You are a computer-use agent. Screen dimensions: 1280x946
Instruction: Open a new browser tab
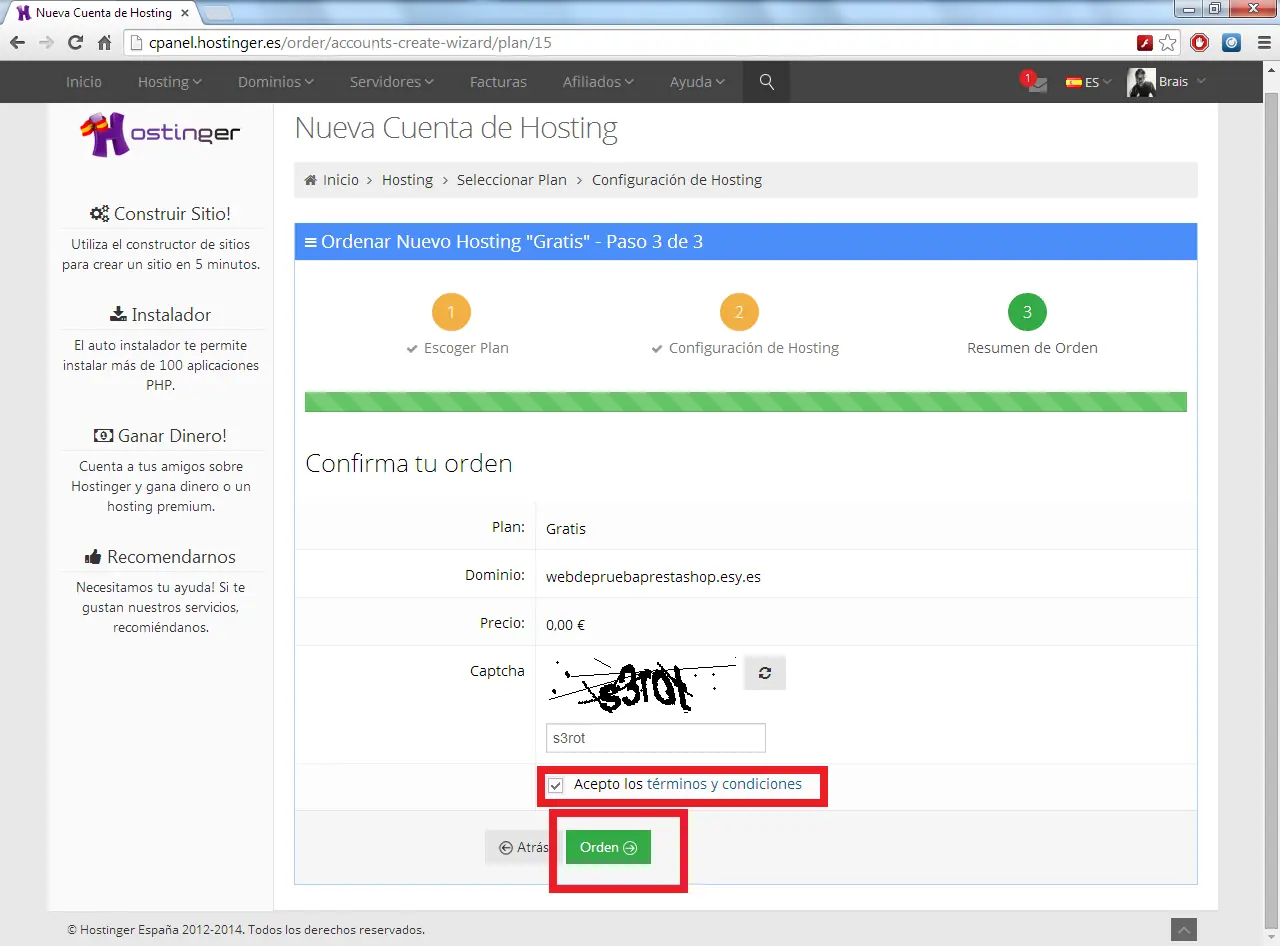tap(218, 13)
